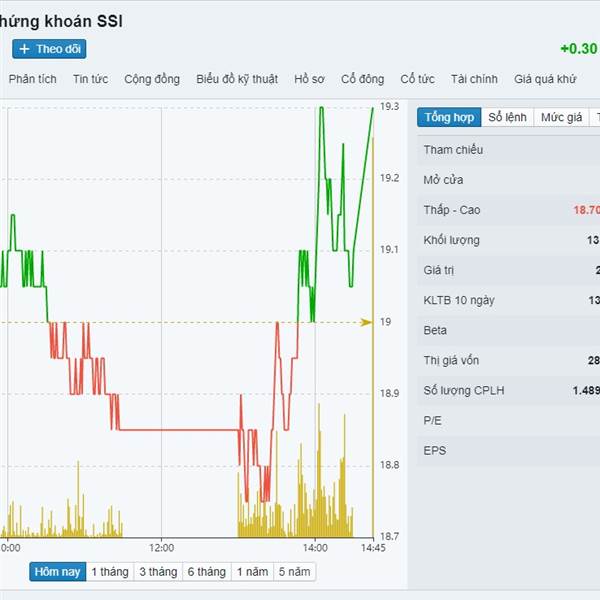
Task: Switch chart to 5 năm range
Action: click(x=294, y=572)
